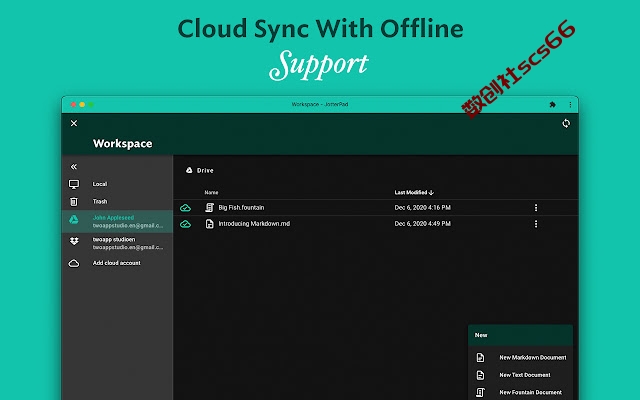Open Big Fish.fountain file
Image resolution: width=640 pixels, height=400 pixels.
pyautogui.click(x=241, y=208)
